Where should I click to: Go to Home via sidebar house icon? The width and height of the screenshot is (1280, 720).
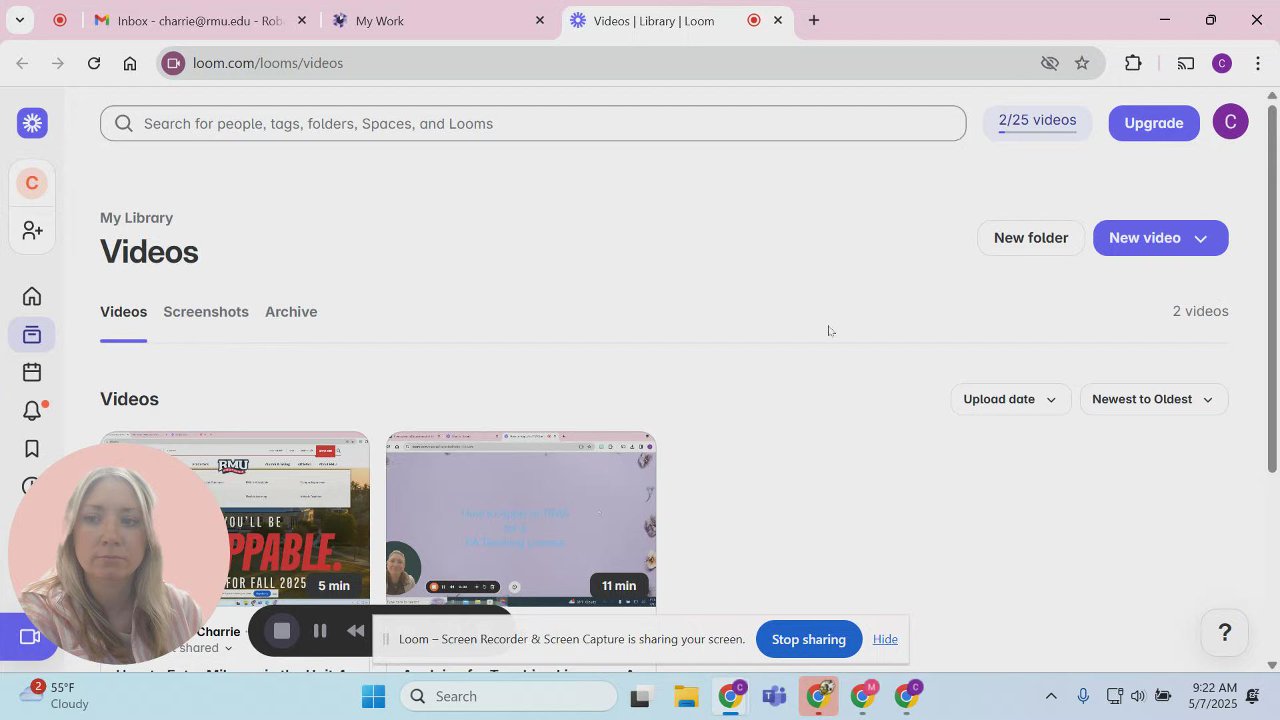pos(32,296)
